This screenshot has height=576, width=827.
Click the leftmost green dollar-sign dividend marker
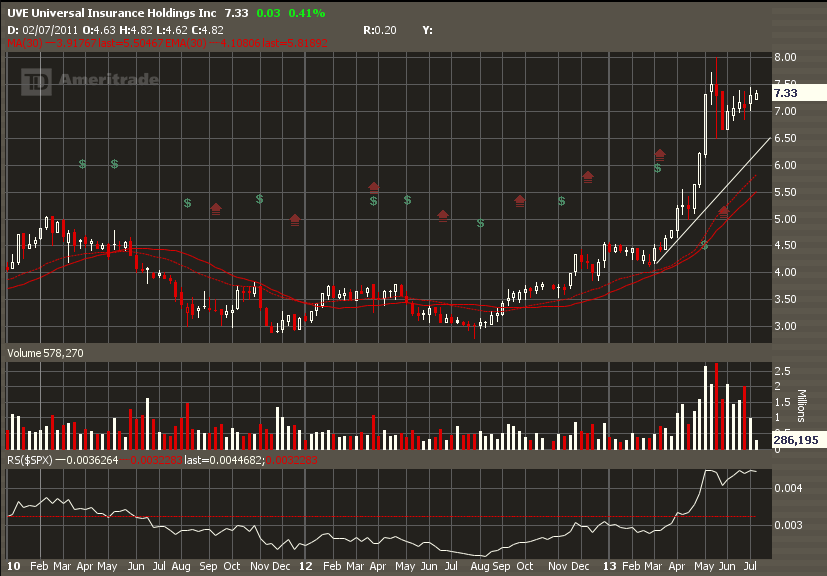(x=83, y=163)
